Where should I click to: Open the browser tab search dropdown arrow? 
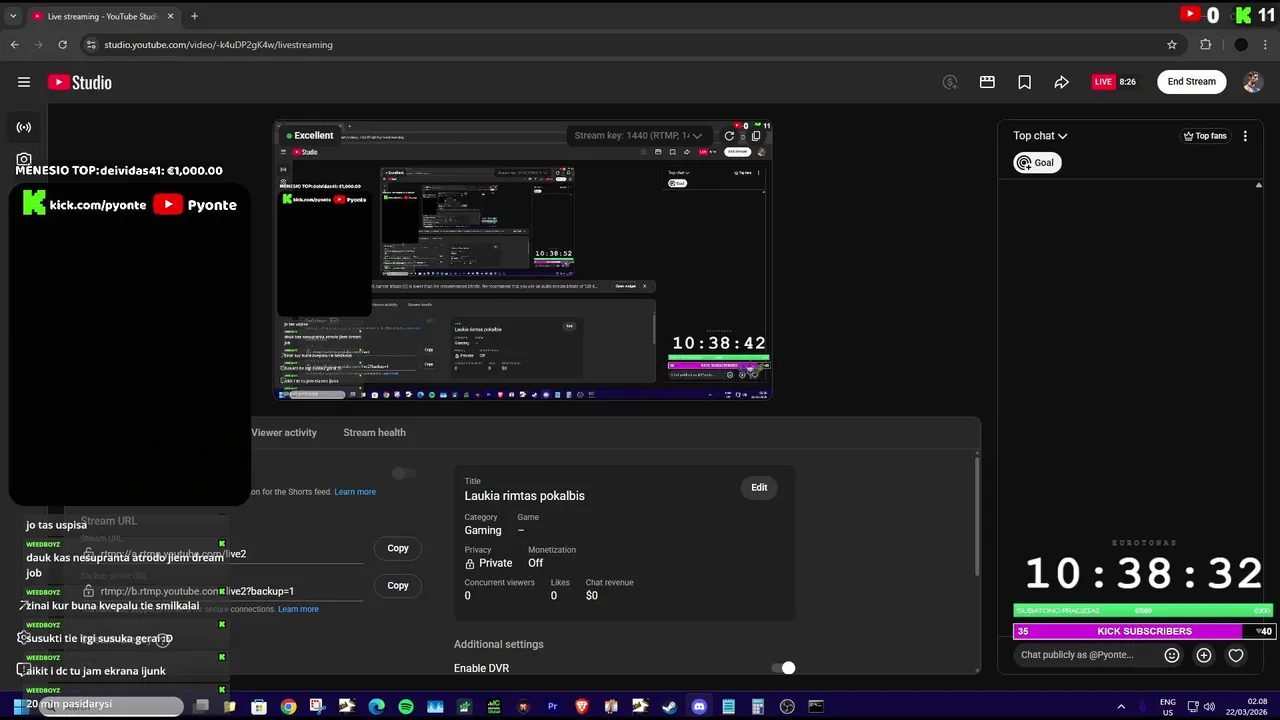[13, 16]
